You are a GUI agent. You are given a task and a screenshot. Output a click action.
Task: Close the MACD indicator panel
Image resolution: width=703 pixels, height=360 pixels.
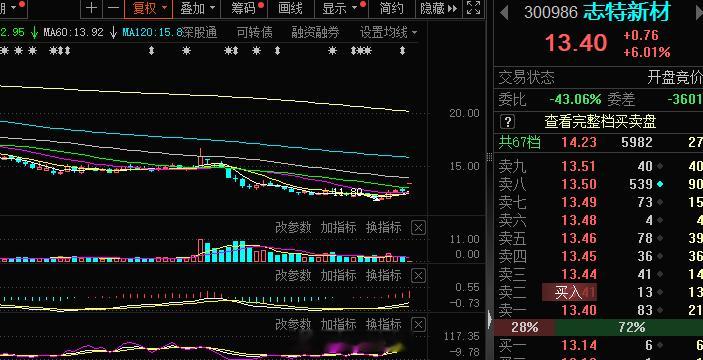coord(418,275)
